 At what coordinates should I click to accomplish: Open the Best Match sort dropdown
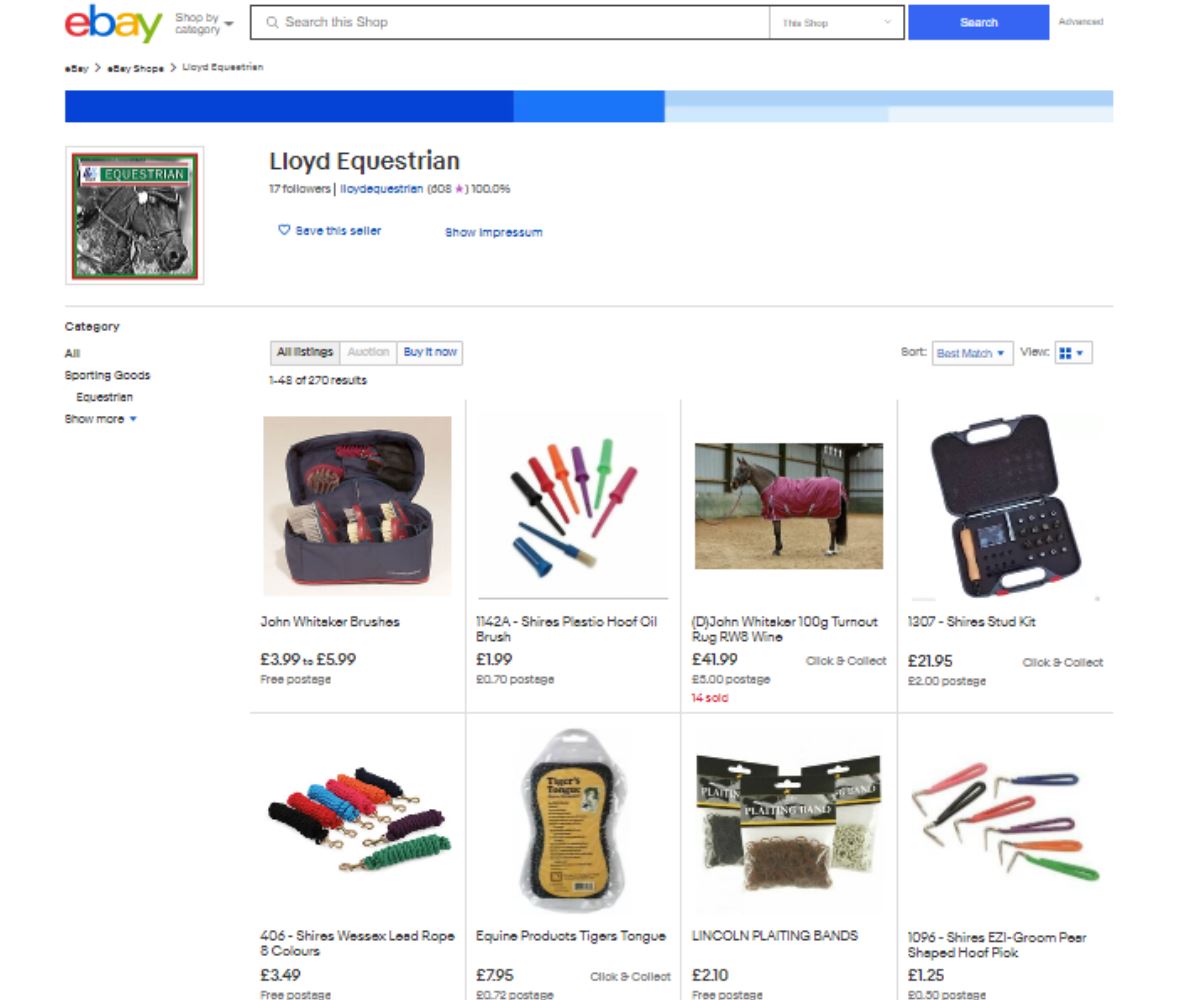pos(972,353)
